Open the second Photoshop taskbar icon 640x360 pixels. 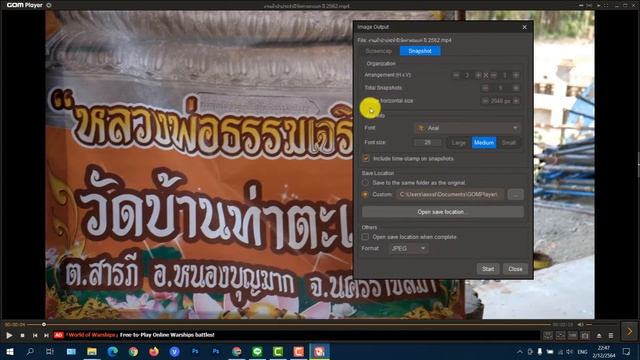click(x=216, y=351)
